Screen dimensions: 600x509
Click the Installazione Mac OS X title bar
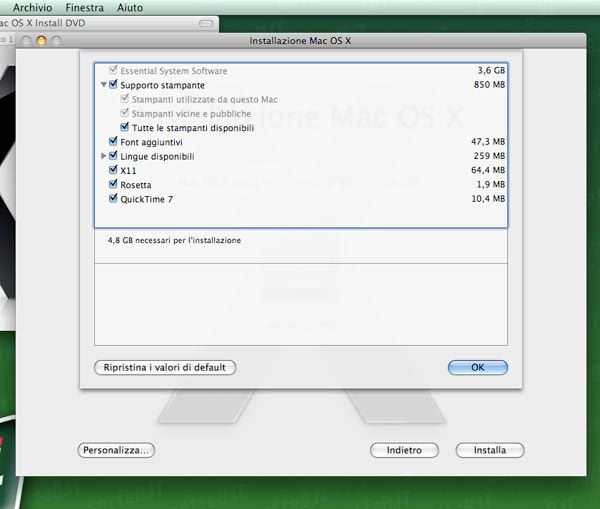pos(300,41)
